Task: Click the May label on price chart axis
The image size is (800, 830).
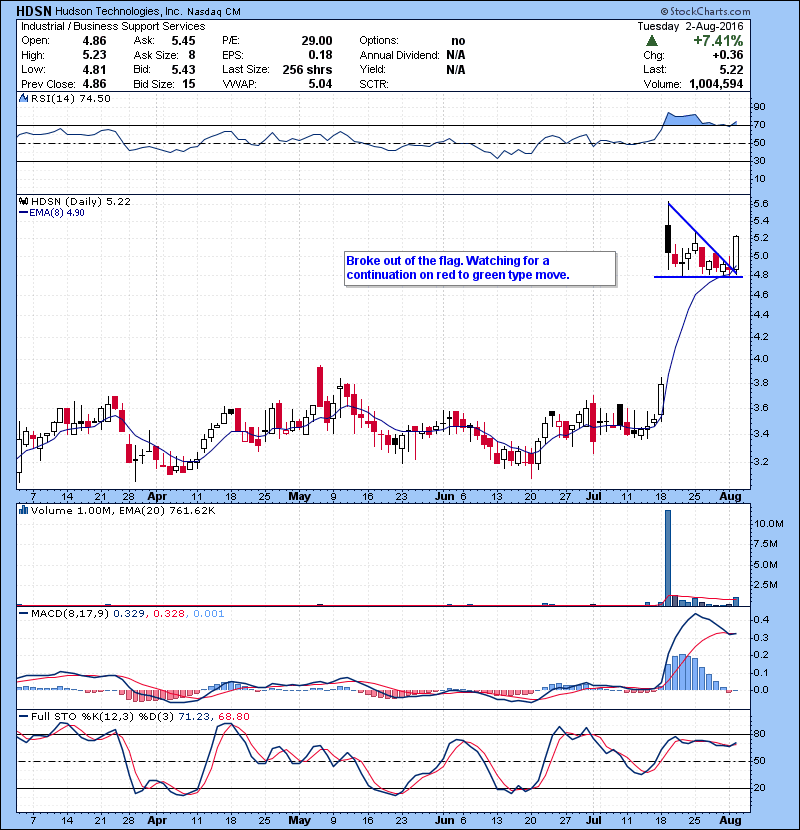Action: coord(299,497)
